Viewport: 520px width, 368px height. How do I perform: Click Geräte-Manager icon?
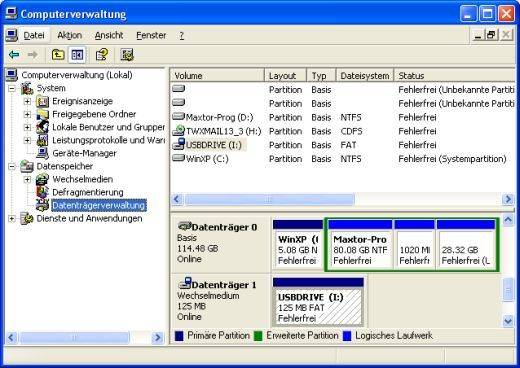point(42,153)
